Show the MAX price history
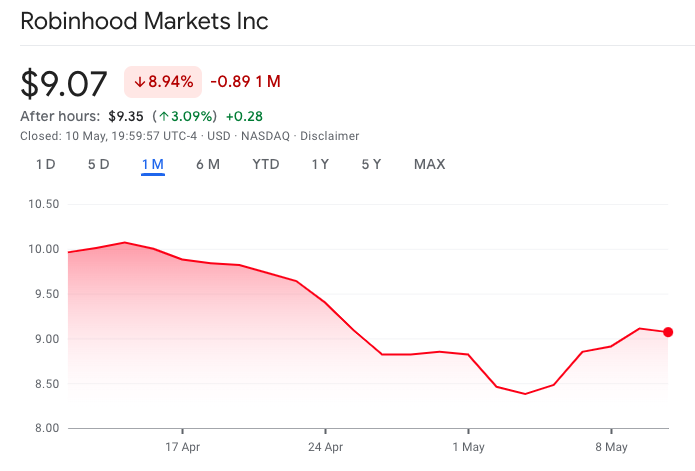The height and width of the screenshot is (471, 695). tap(429, 164)
